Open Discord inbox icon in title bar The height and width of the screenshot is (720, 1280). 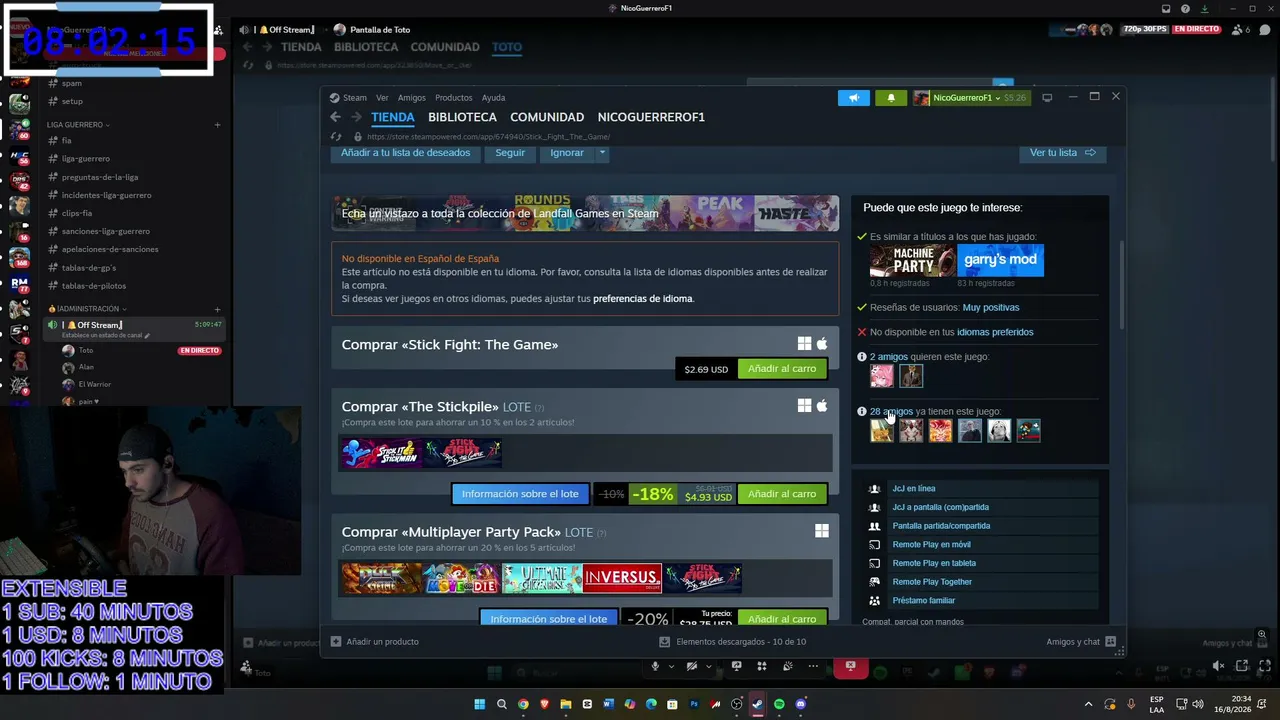coord(1164,9)
